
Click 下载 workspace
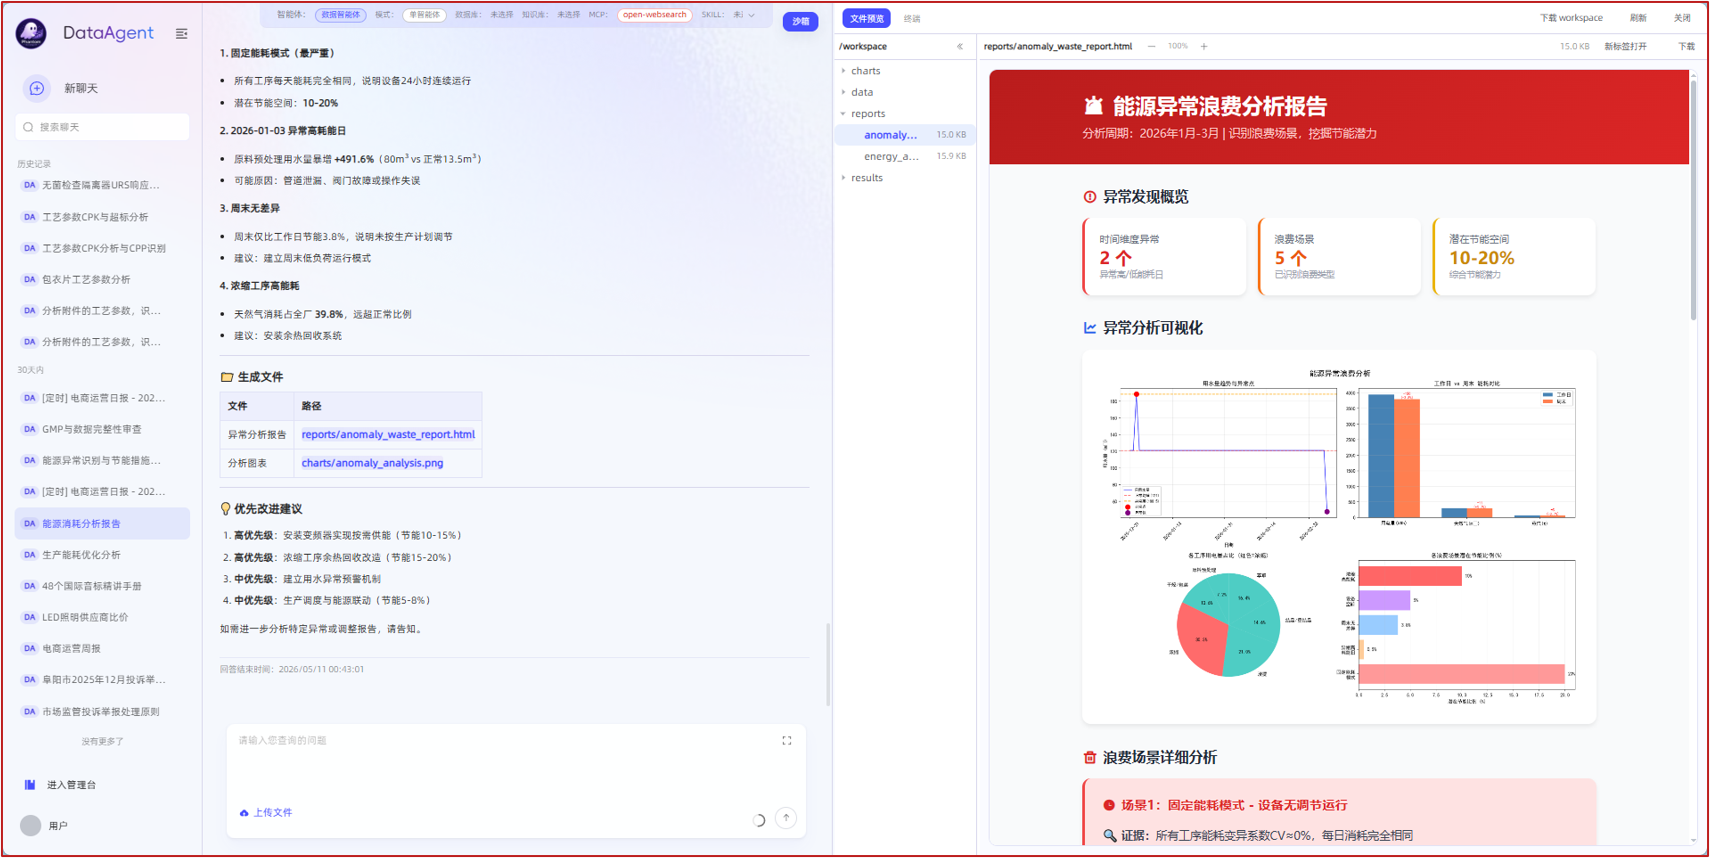click(1571, 18)
